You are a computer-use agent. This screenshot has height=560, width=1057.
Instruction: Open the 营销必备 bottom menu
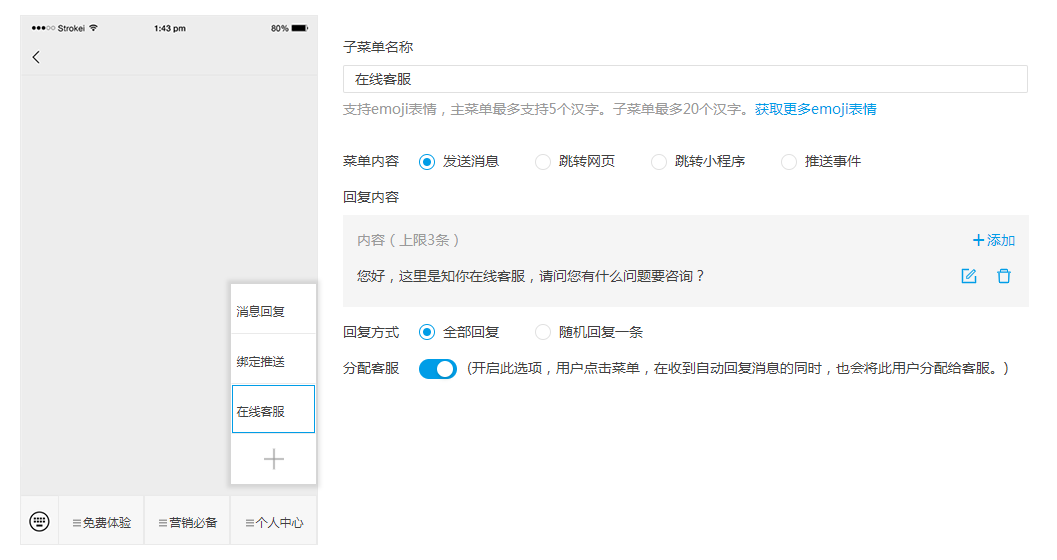pos(188,522)
